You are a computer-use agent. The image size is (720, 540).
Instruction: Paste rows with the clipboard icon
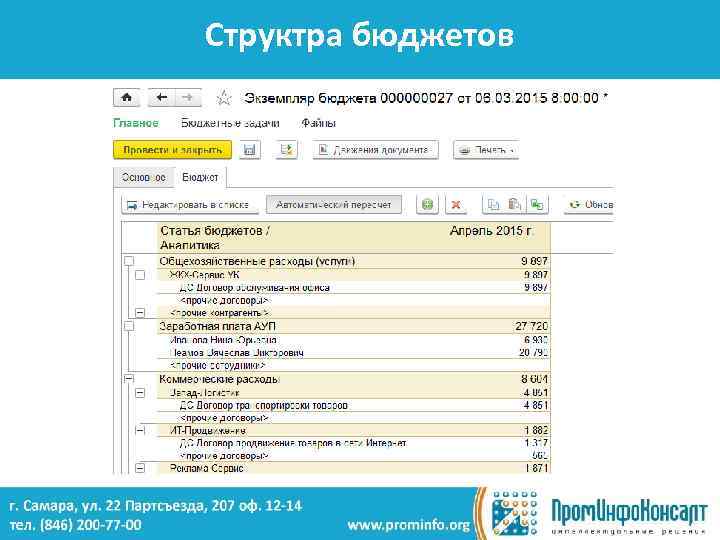515,204
